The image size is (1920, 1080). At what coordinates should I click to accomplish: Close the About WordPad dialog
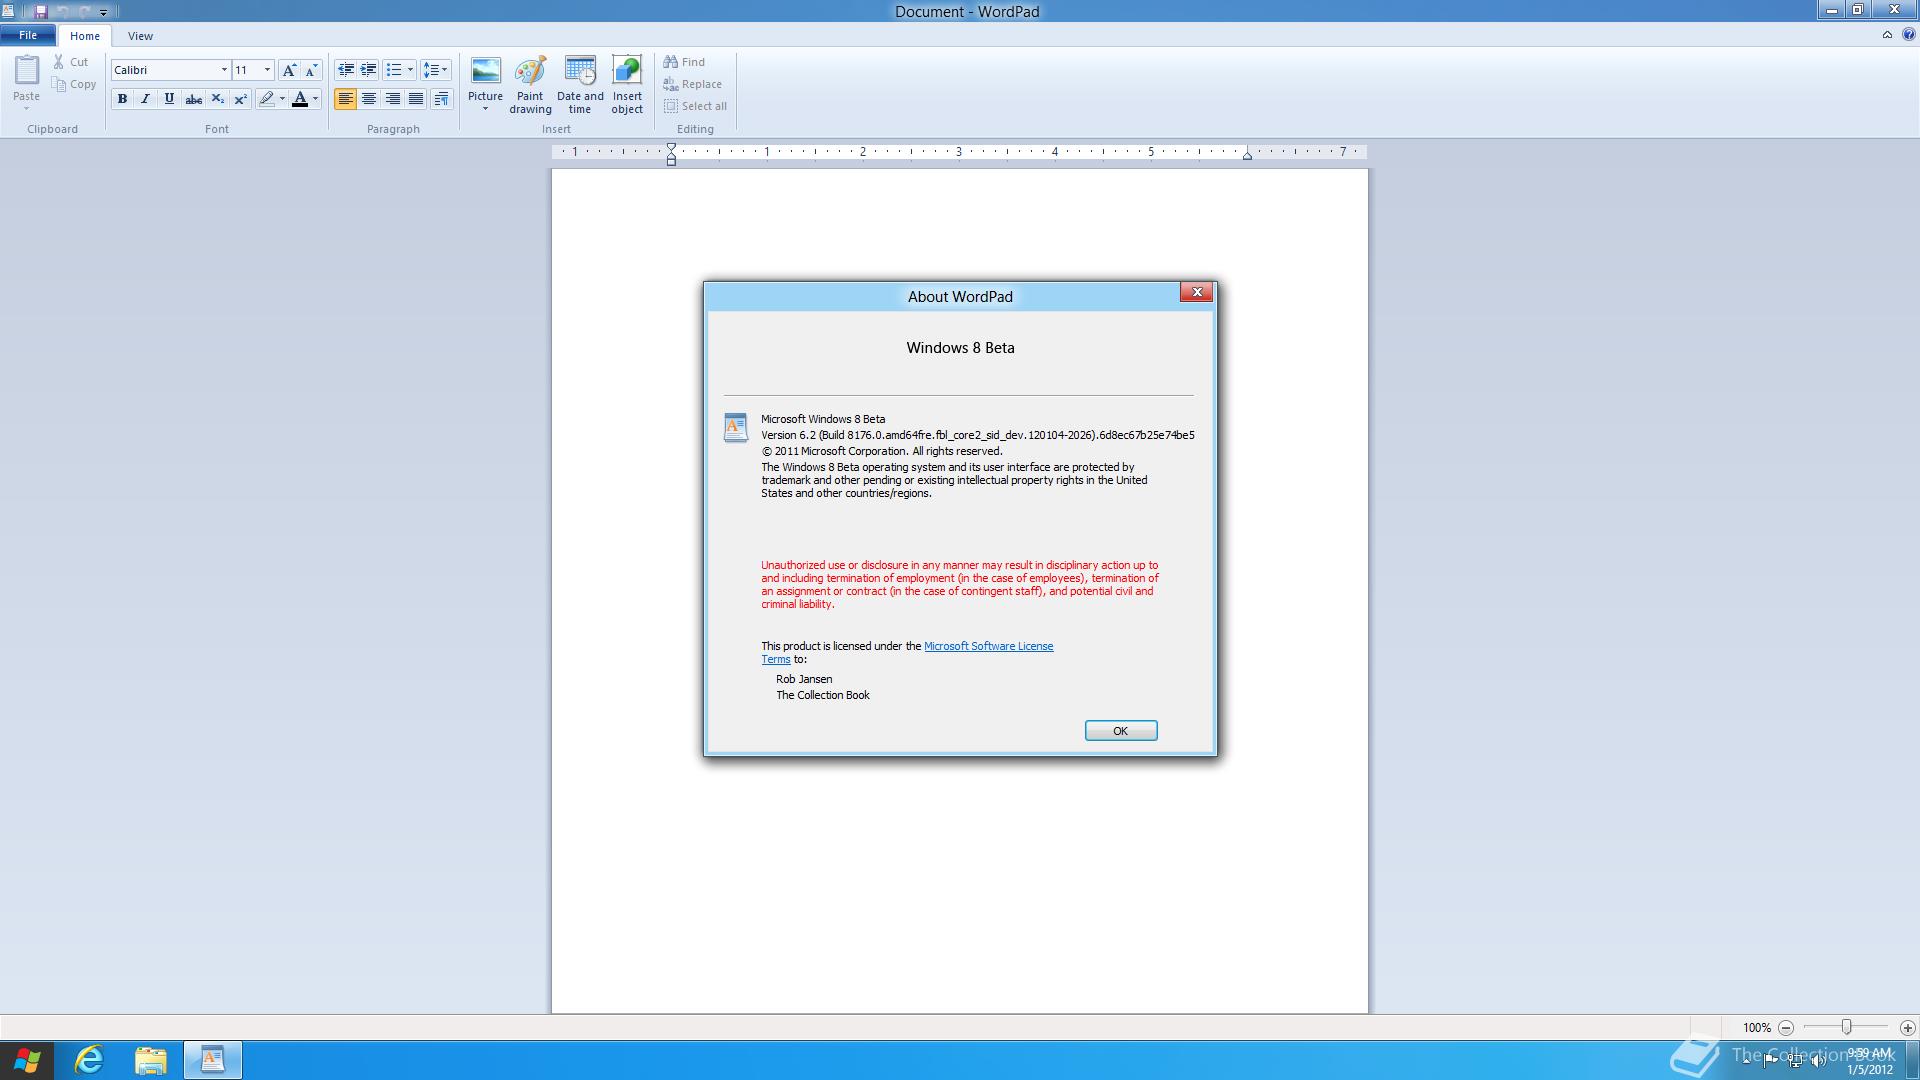pyautogui.click(x=1197, y=292)
